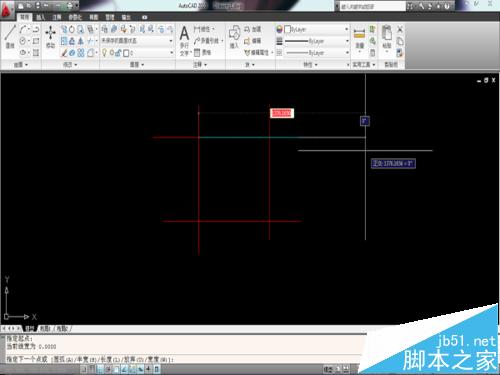Click the Create block icon

[252, 29]
